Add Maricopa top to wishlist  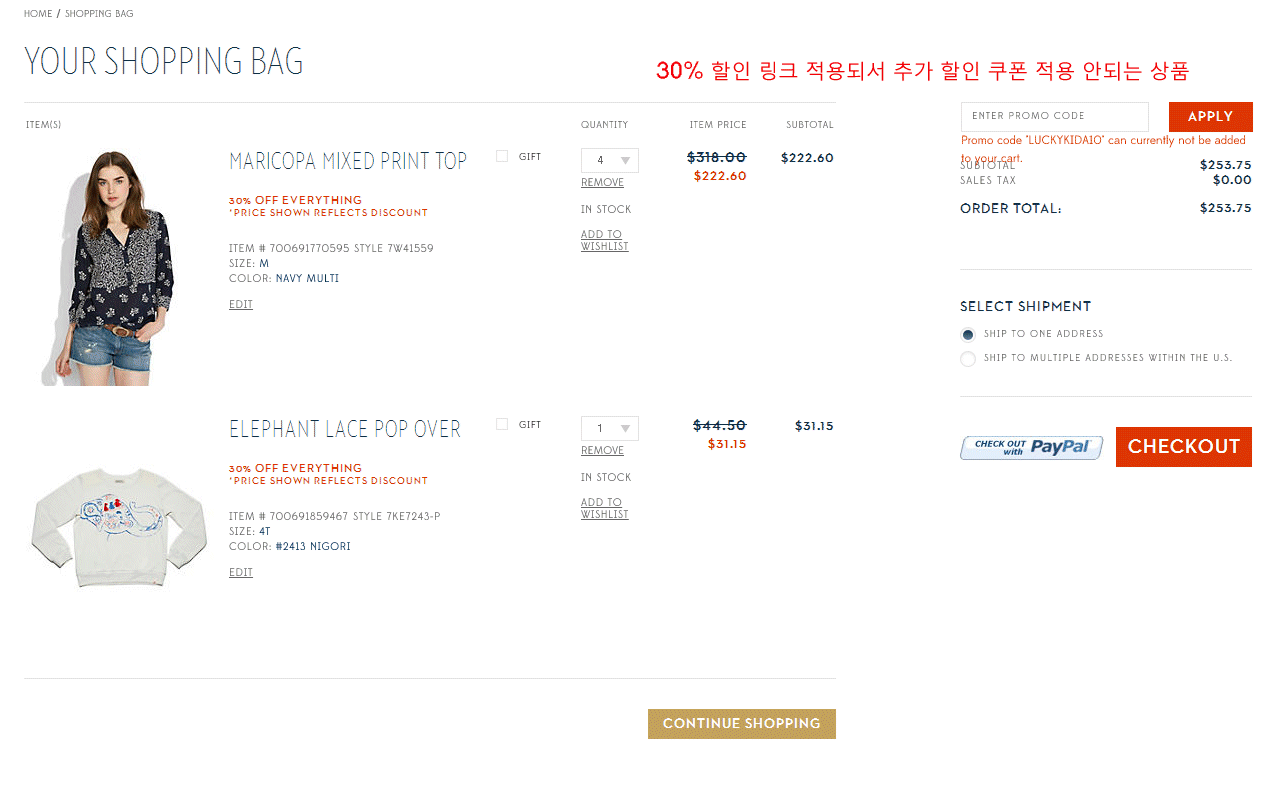point(604,241)
